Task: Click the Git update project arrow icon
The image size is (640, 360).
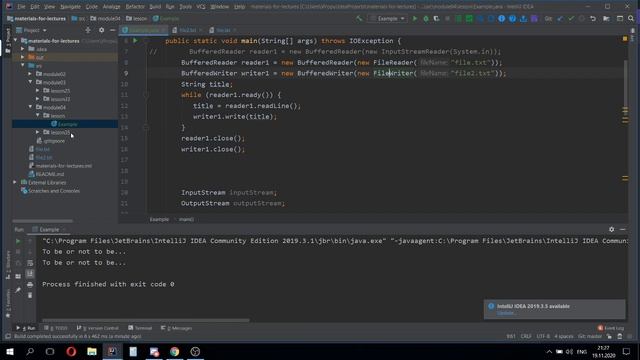Action: click(560, 18)
